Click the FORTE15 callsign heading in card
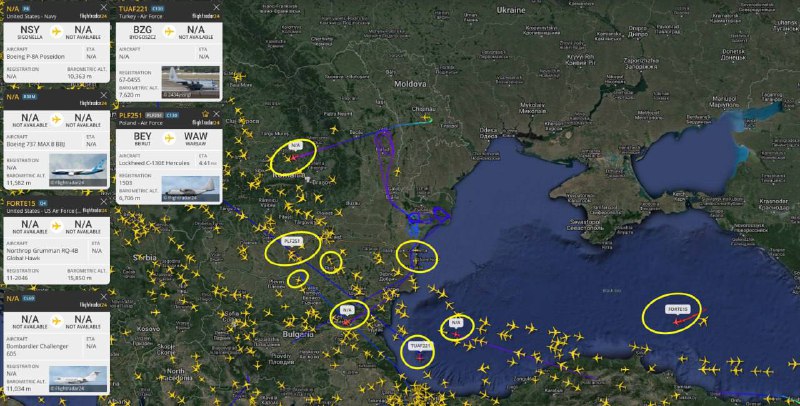The image size is (800, 406). click(x=21, y=203)
